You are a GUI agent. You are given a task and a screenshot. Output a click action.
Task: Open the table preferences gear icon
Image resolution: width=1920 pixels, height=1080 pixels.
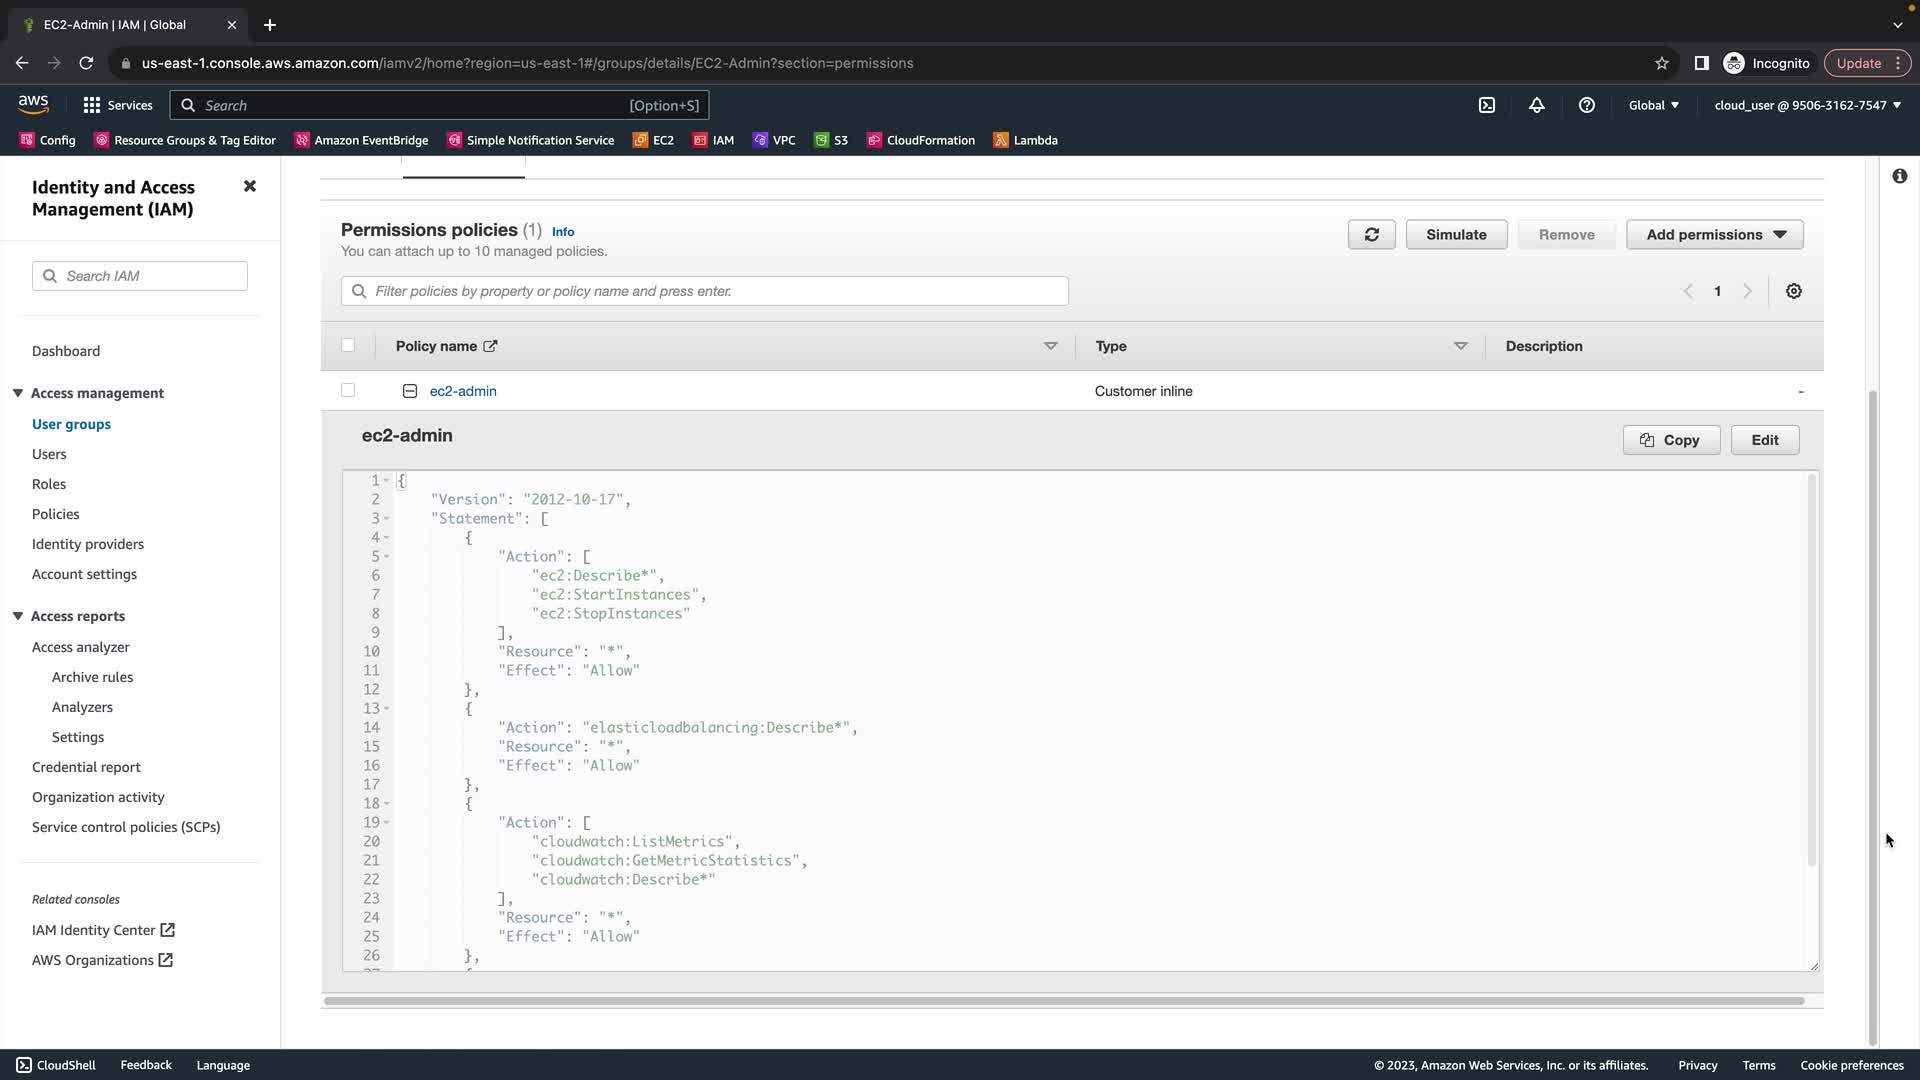(1794, 291)
